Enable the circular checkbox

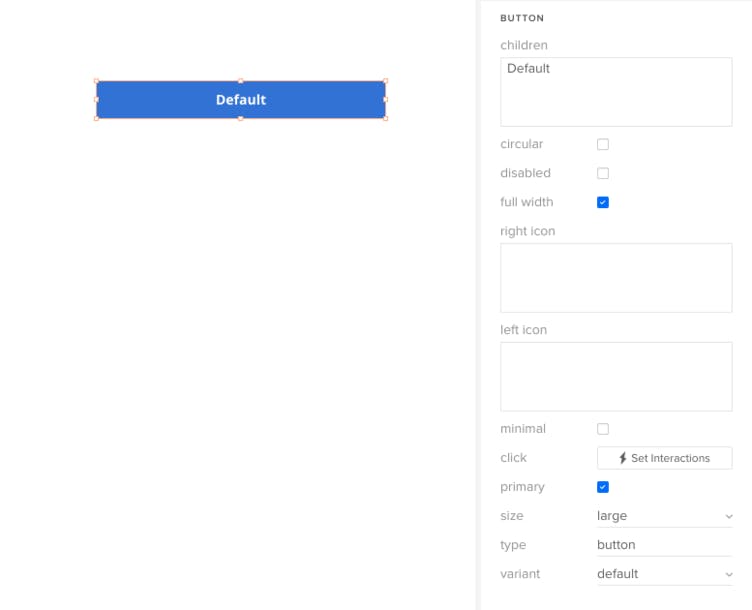pyautogui.click(x=603, y=145)
